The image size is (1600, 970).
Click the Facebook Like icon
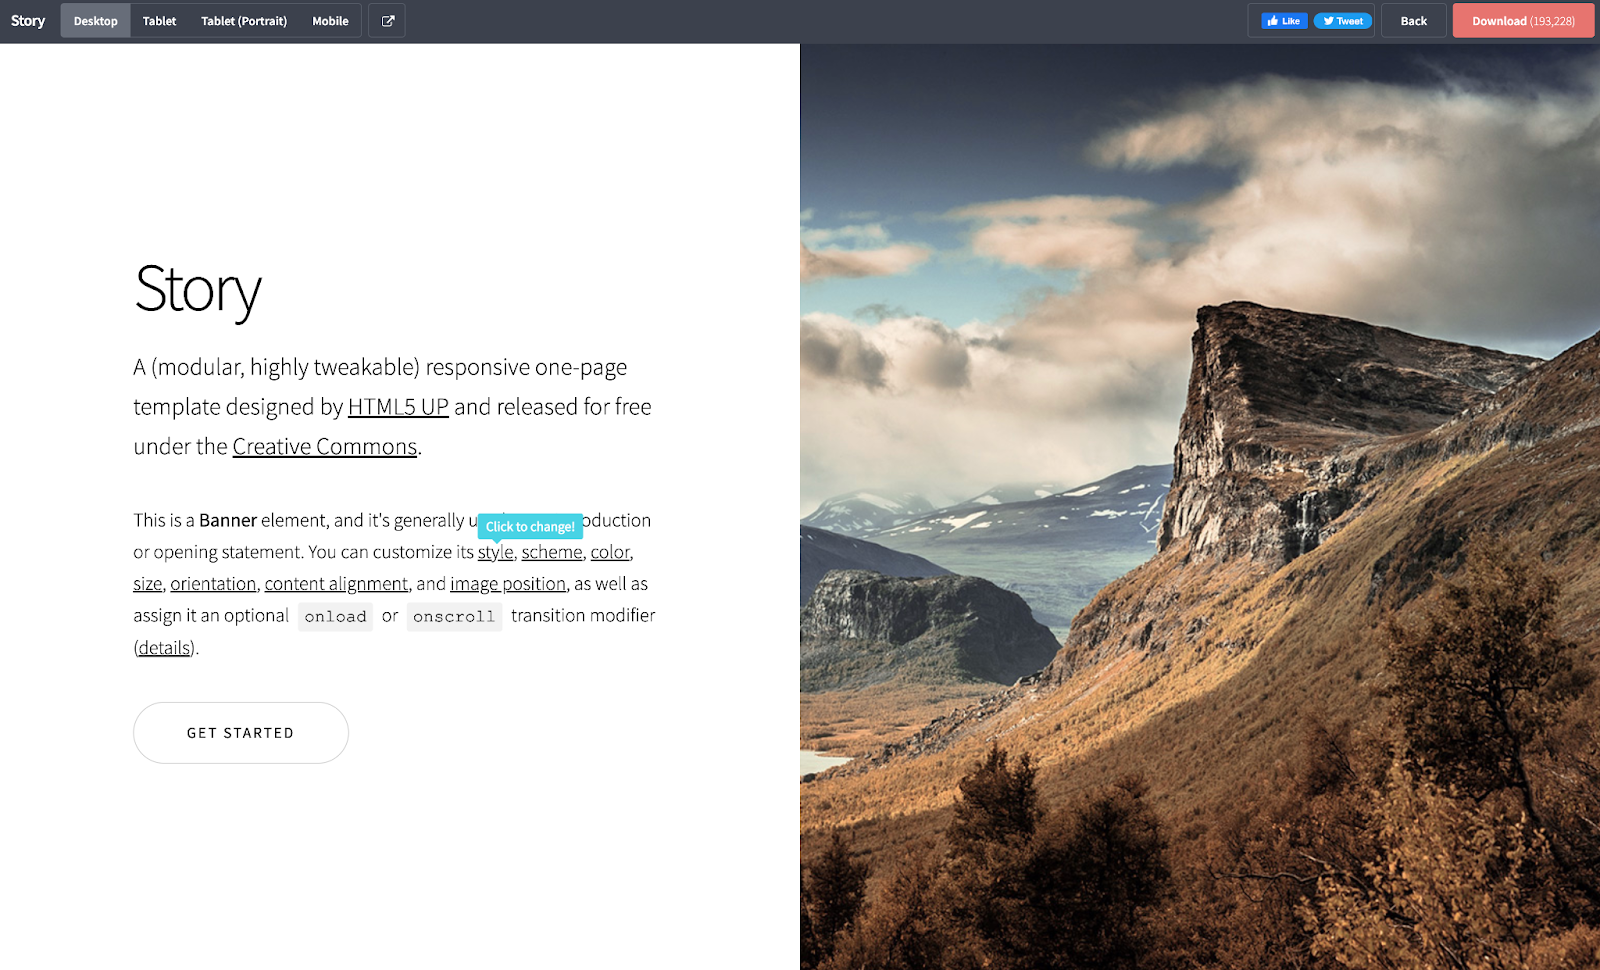pyautogui.click(x=1283, y=20)
